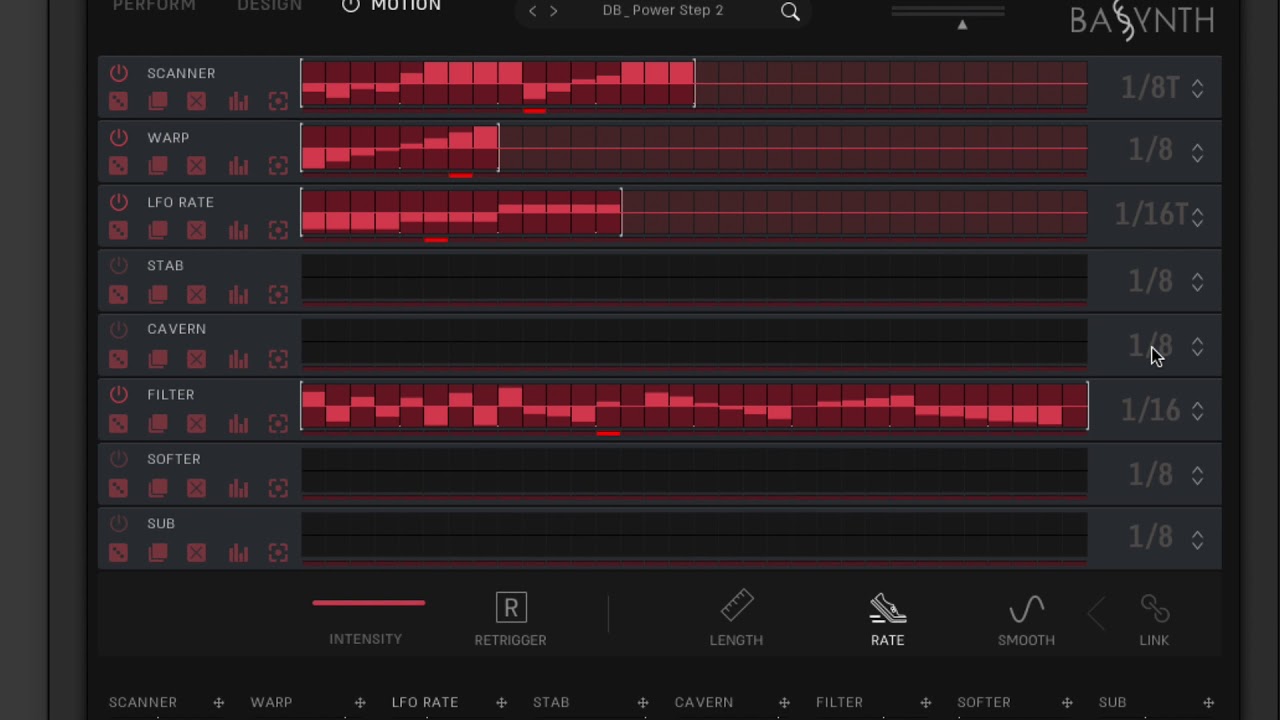
Task: Copy the SOFTER sequence pattern
Action: [158, 488]
